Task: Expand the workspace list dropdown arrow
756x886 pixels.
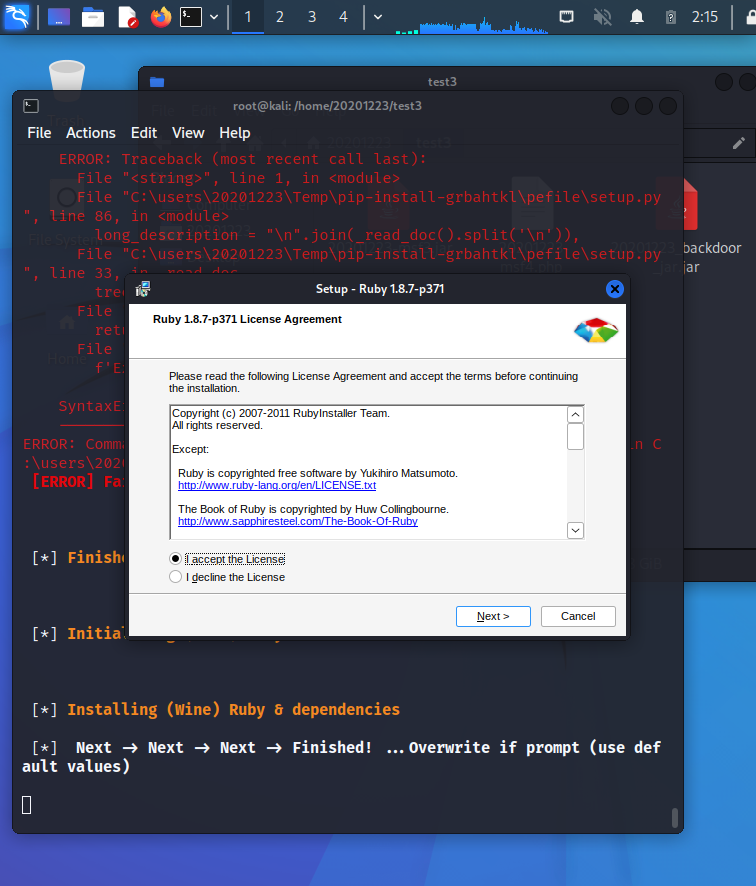Action: [378, 17]
